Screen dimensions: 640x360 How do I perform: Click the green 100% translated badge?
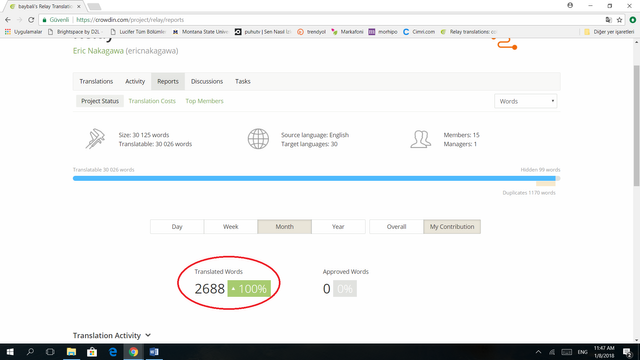[249, 289]
